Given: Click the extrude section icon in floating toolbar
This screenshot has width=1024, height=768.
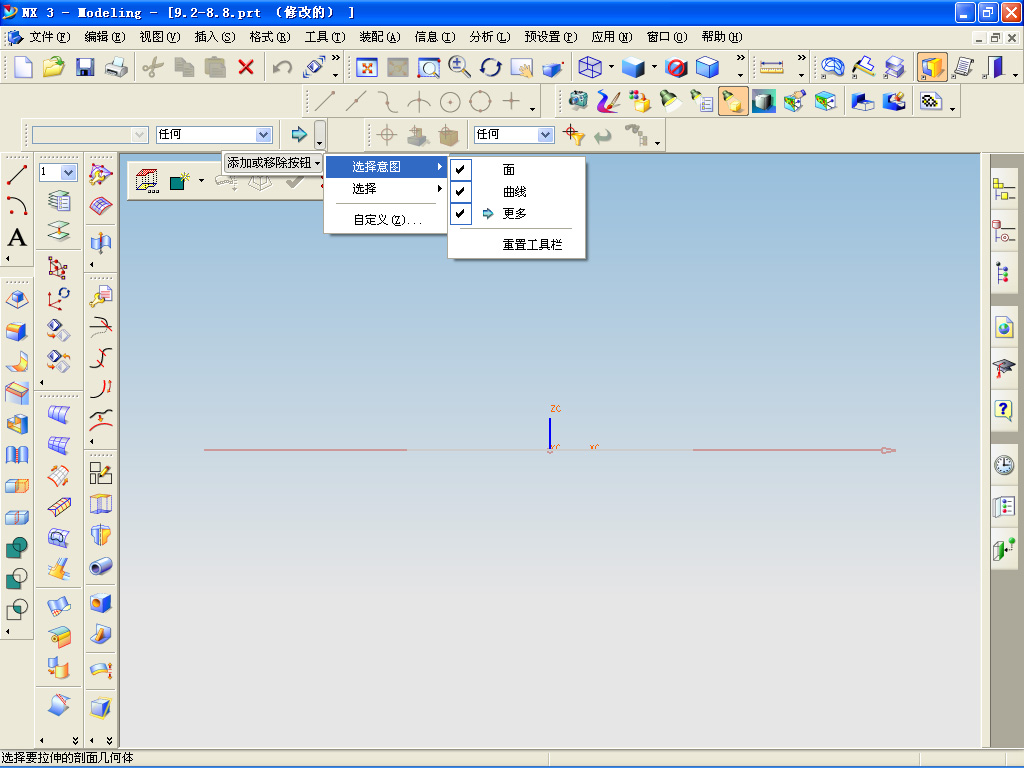Looking at the screenshot, I should [148, 181].
